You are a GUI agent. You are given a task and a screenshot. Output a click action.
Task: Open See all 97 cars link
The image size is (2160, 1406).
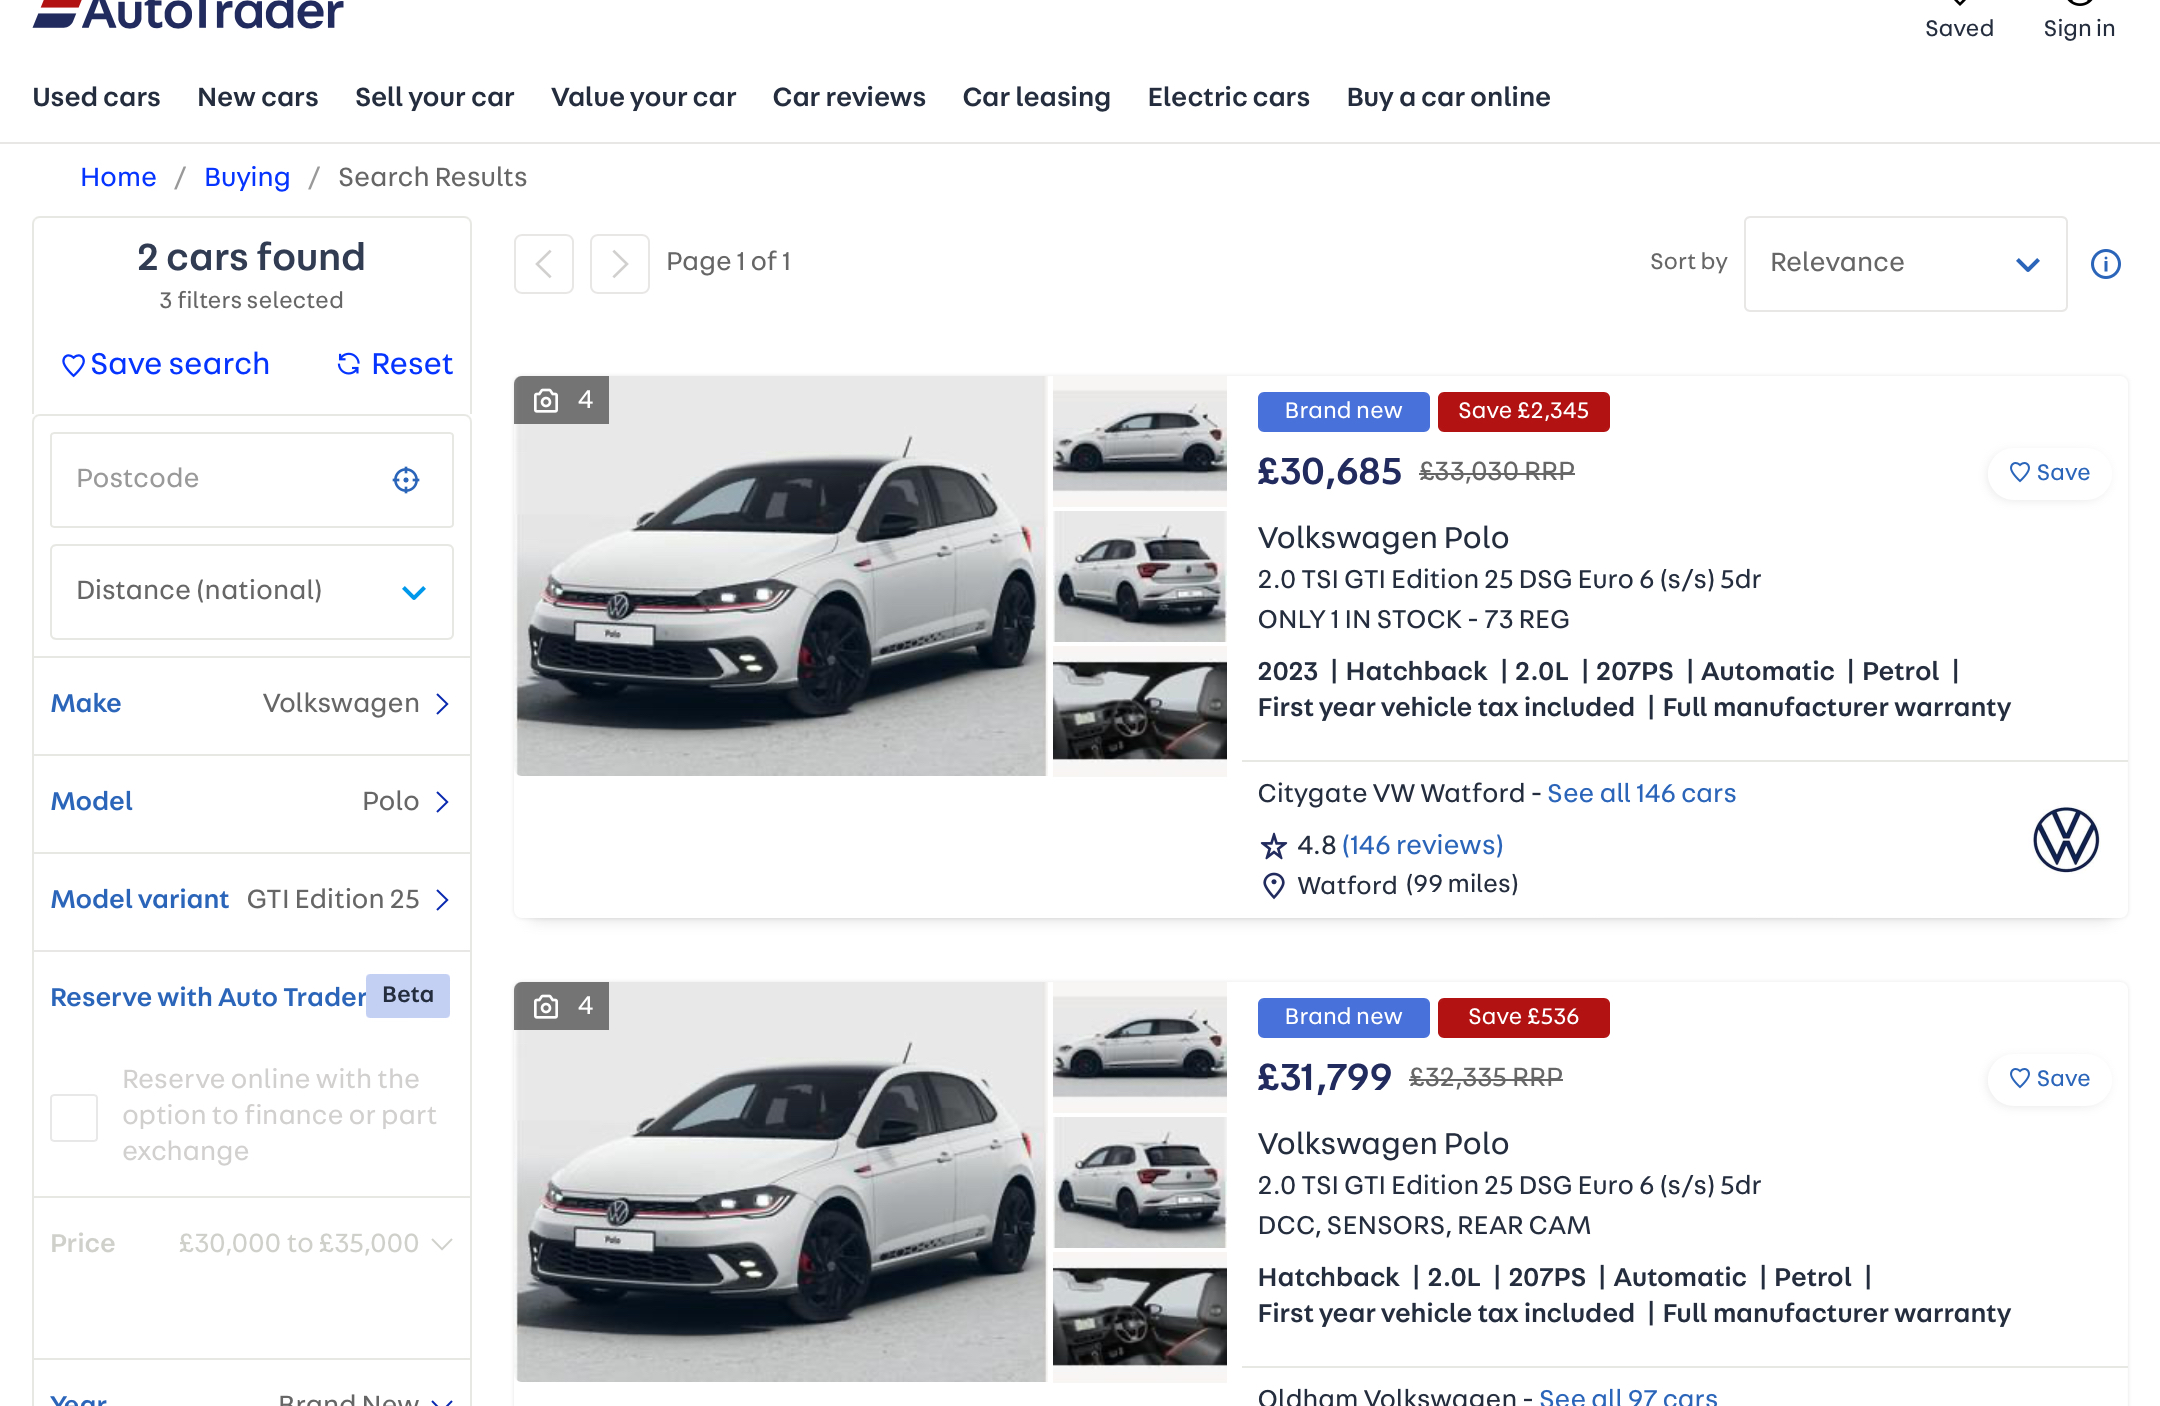[x=1628, y=1396]
